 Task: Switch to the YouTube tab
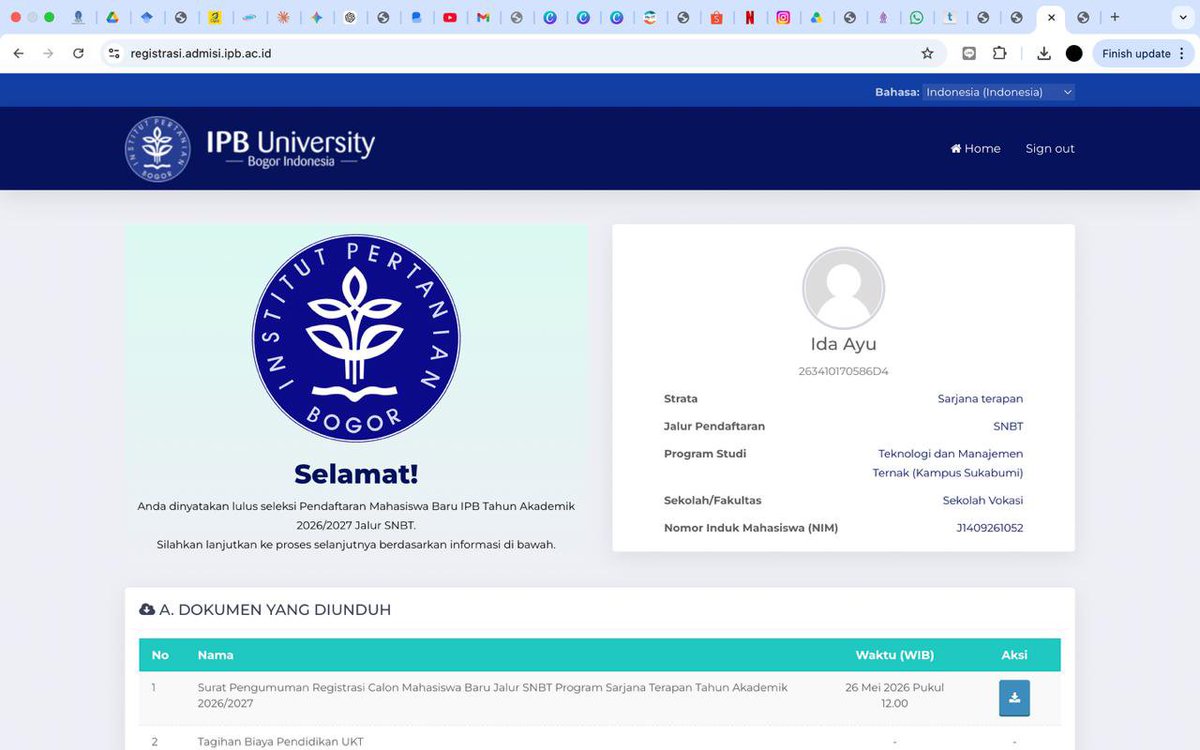[450, 17]
